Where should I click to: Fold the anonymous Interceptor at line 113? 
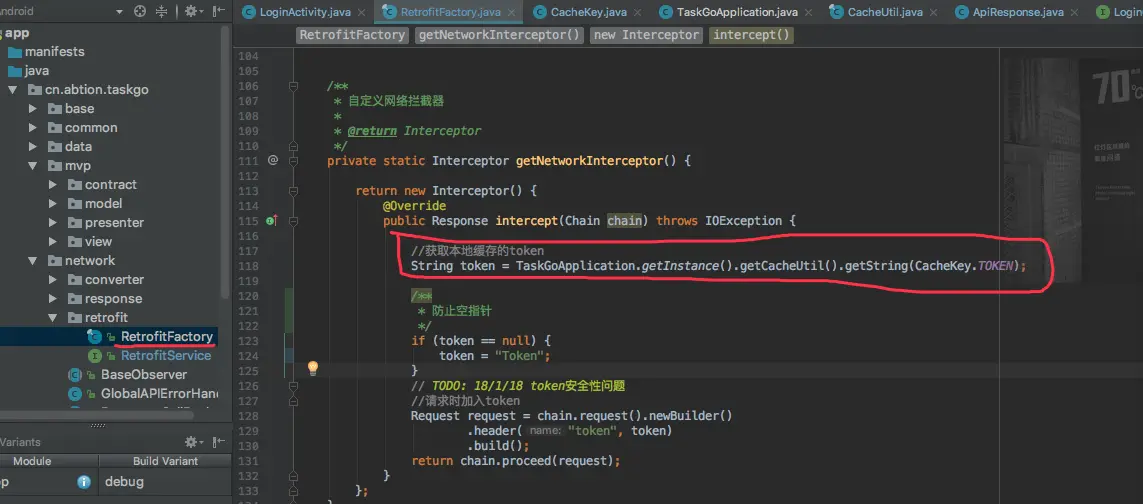[293, 191]
